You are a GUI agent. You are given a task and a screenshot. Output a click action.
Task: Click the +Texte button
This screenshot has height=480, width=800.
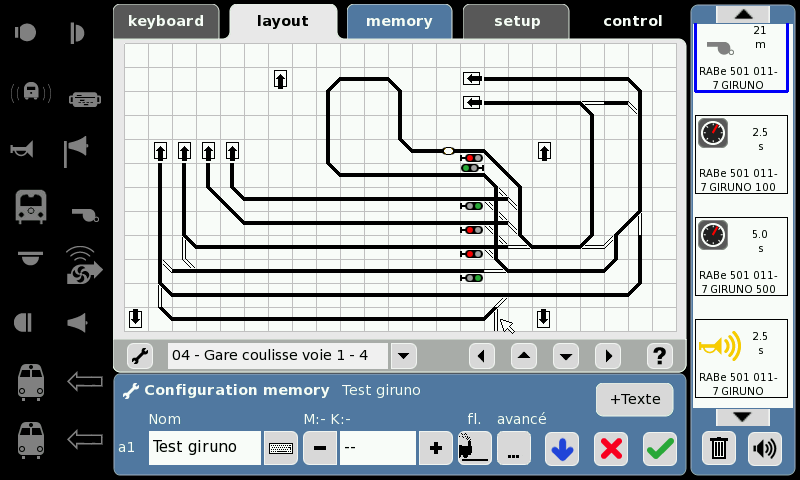point(634,399)
